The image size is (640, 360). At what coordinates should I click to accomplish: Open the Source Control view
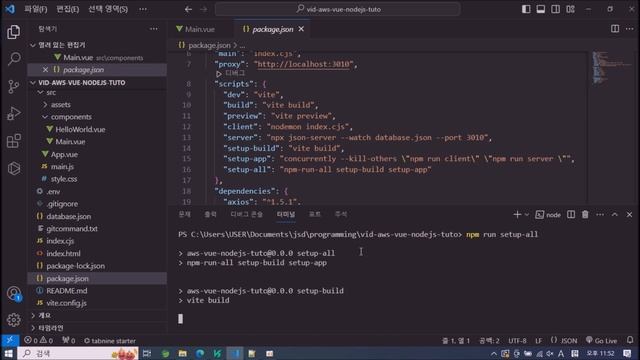pos(13,86)
